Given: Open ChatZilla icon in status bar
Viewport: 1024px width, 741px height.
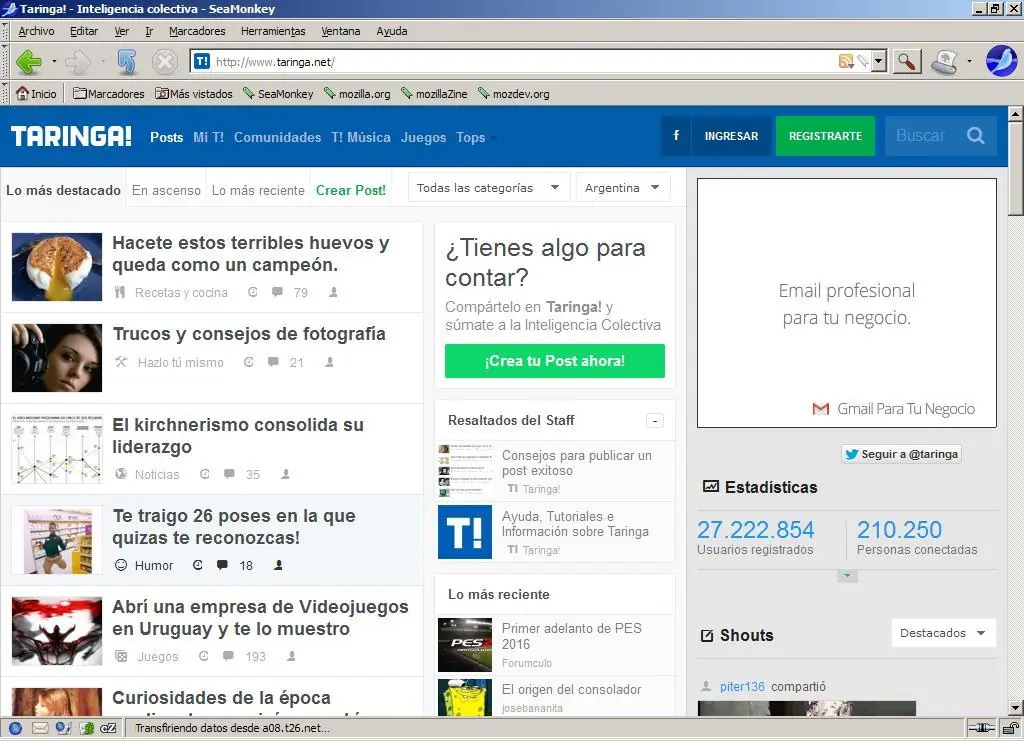Looking at the screenshot, I should [108, 728].
